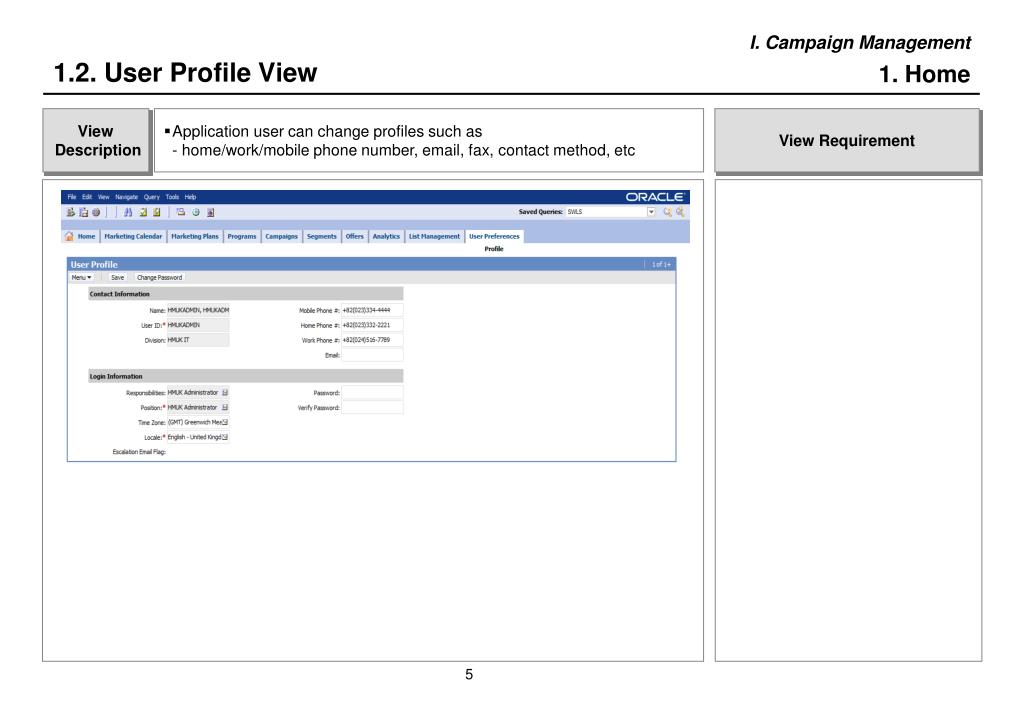Viewport: 1023px width, 708px height.
Task: Select the User Preferences tab
Action: 494,236
